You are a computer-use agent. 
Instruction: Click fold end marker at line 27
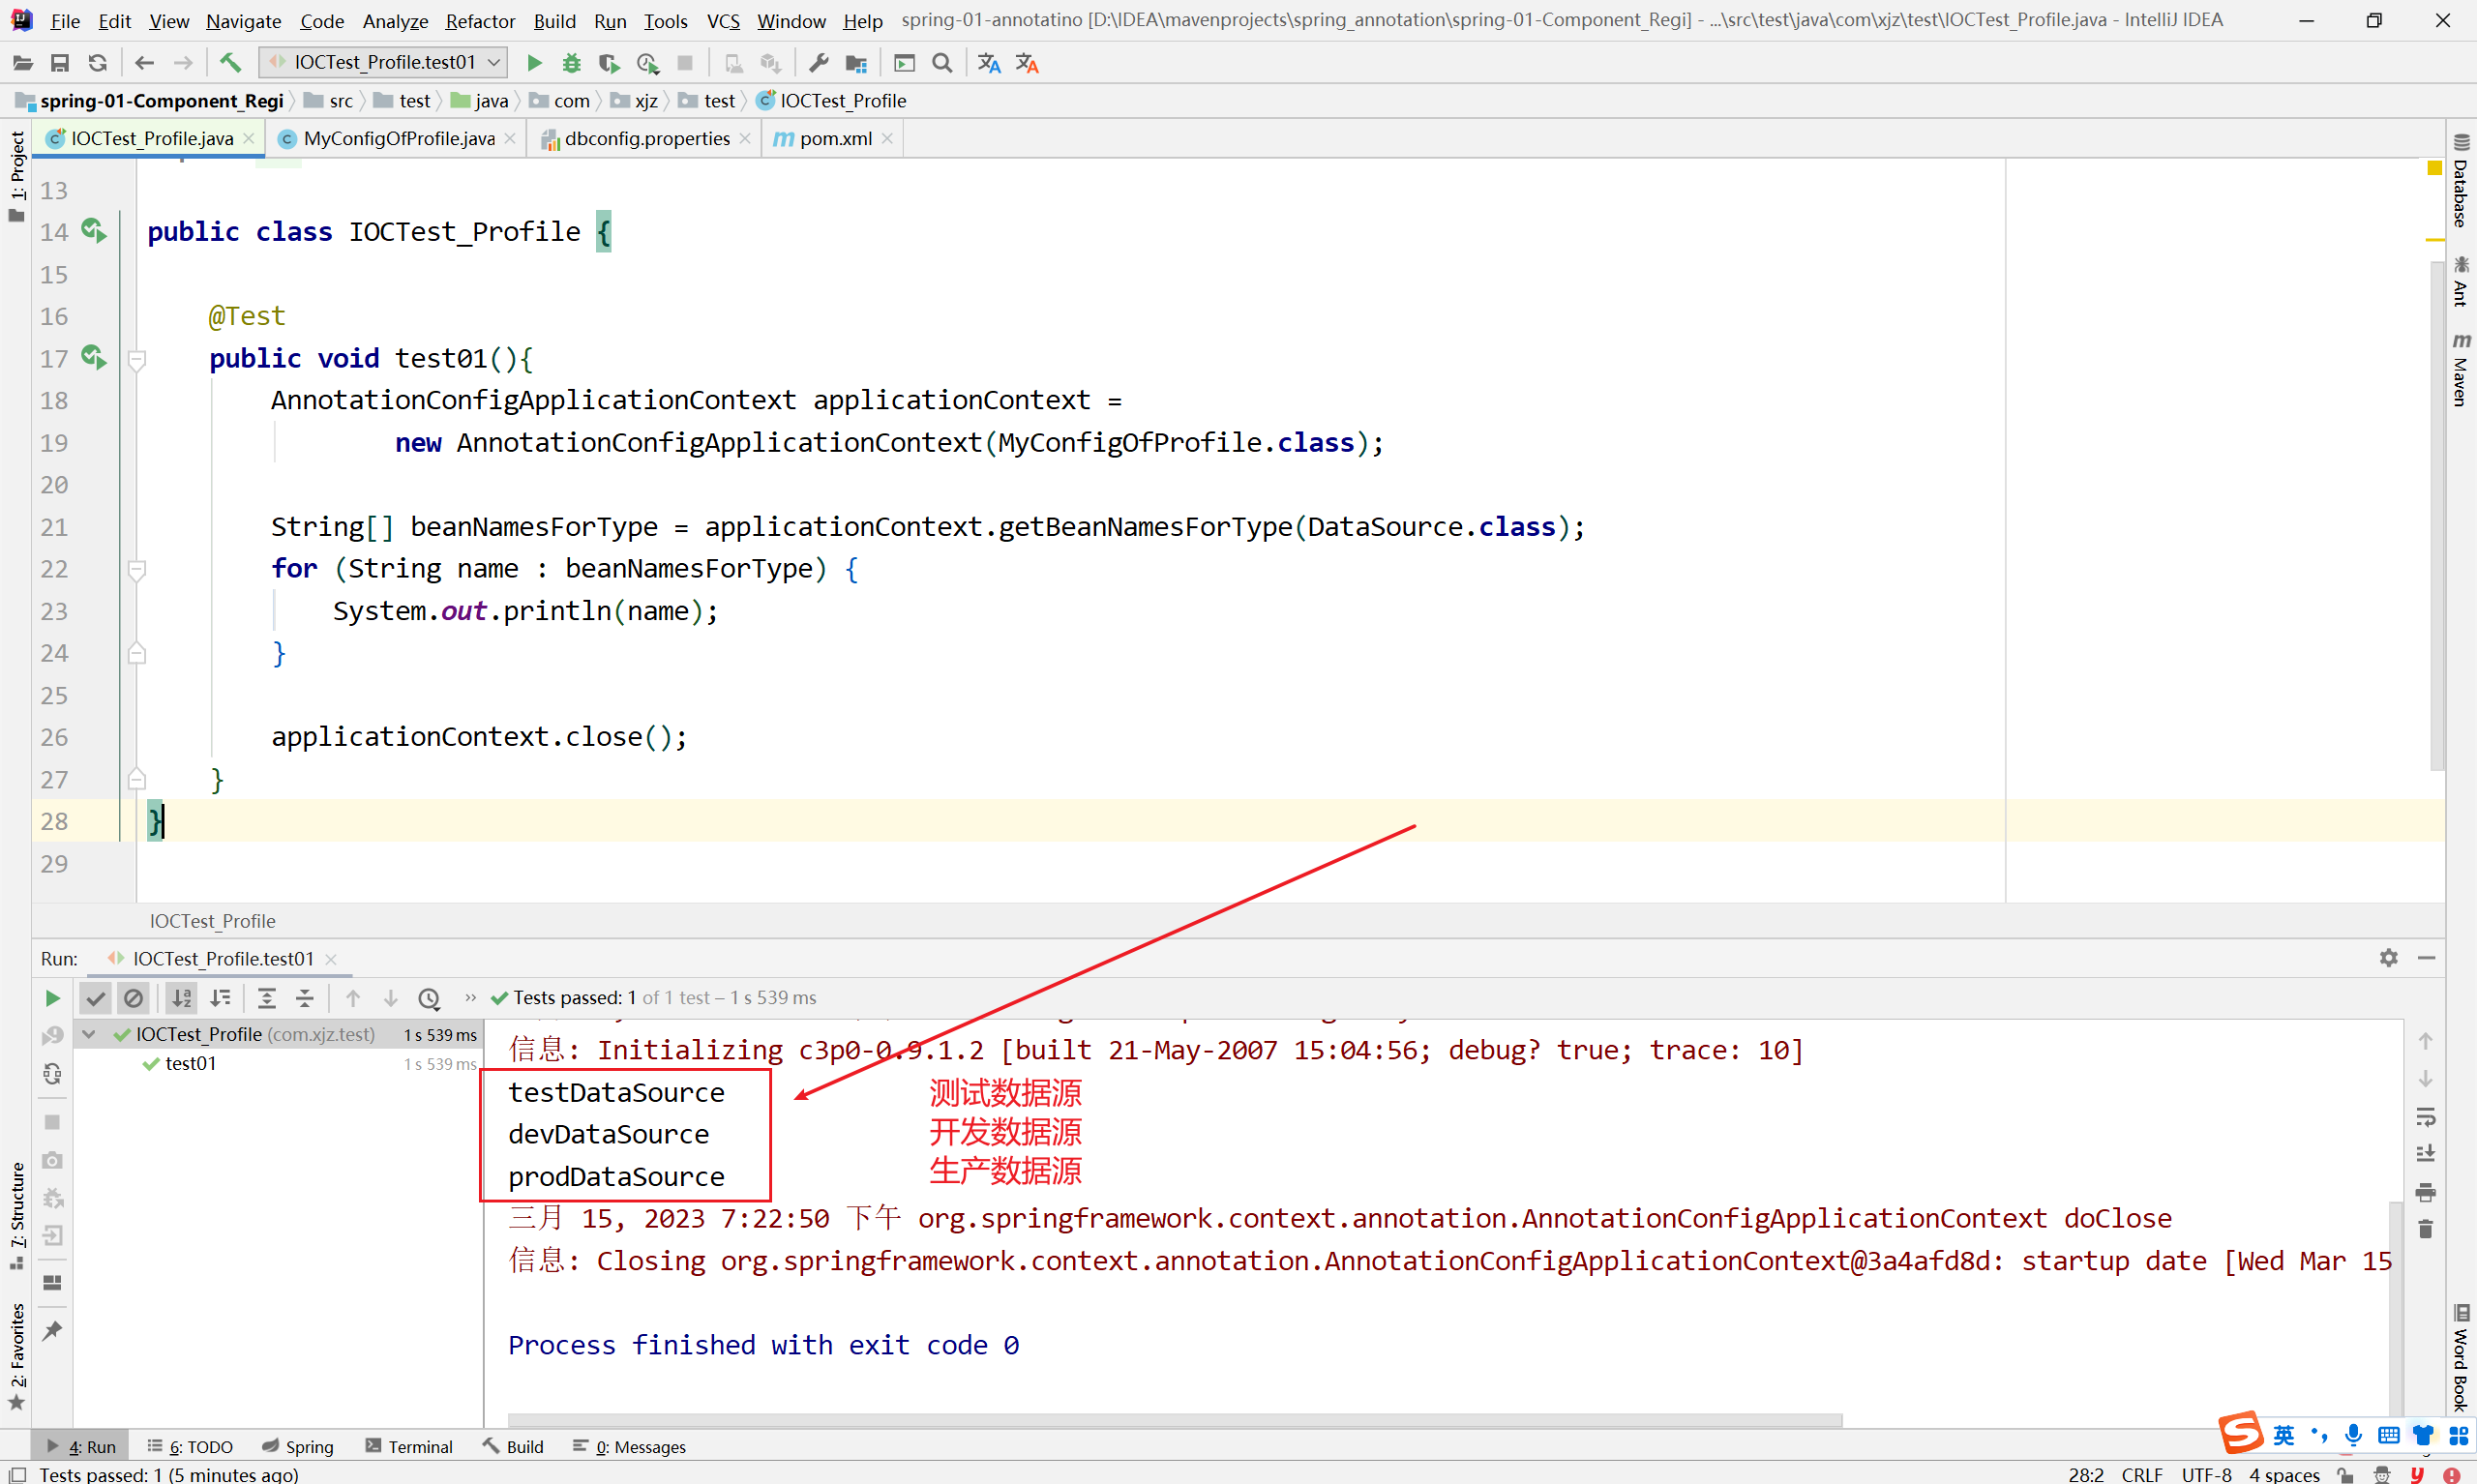point(137,779)
